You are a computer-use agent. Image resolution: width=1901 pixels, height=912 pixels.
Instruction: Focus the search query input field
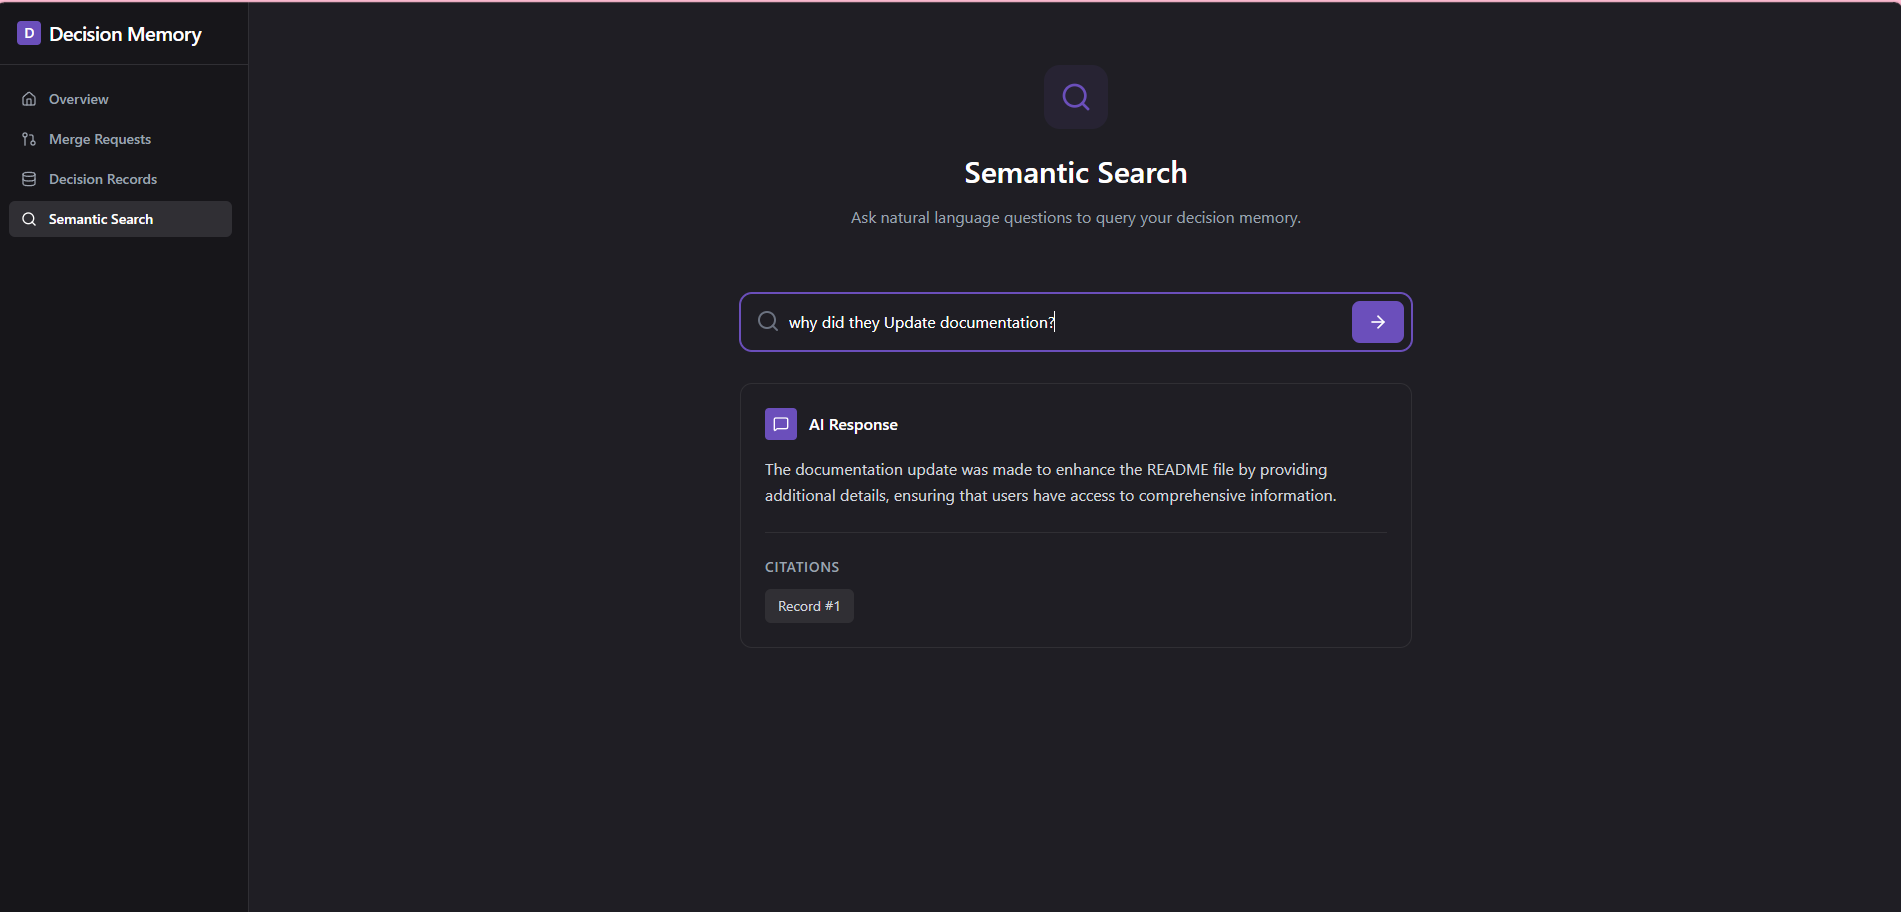[1064, 322]
